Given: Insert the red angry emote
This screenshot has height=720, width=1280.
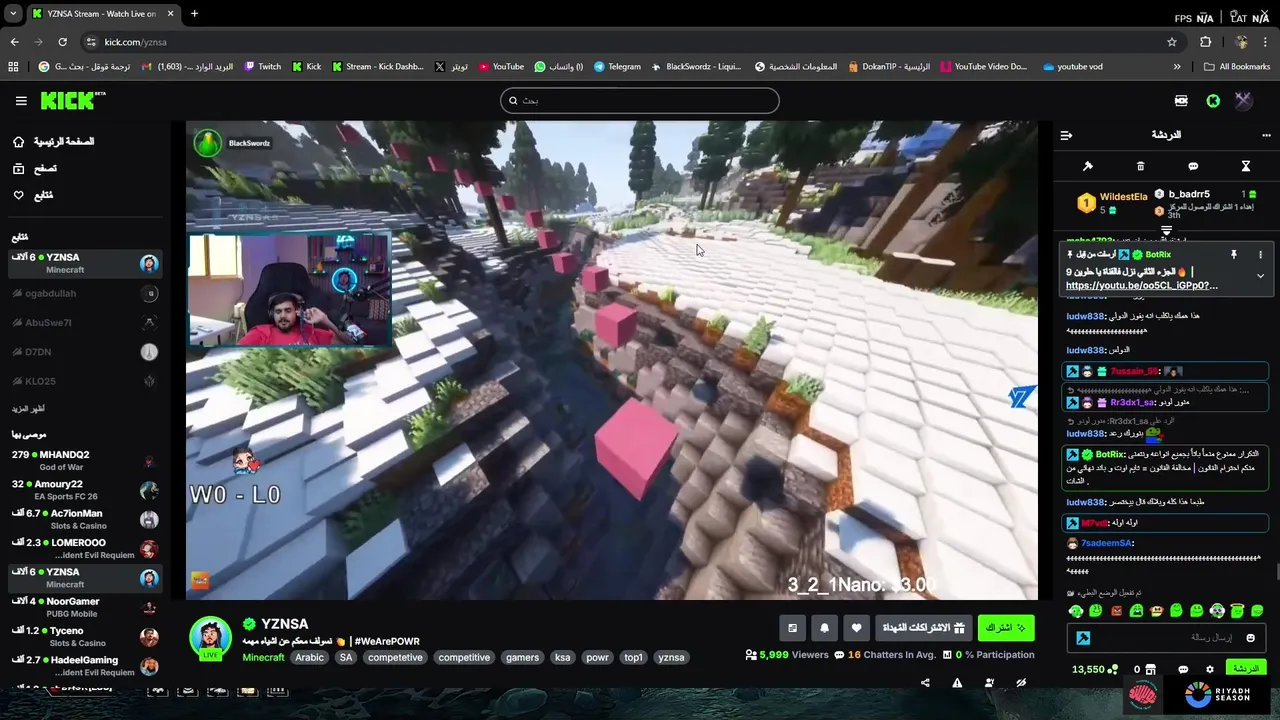Looking at the screenshot, I should click(x=1116, y=611).
